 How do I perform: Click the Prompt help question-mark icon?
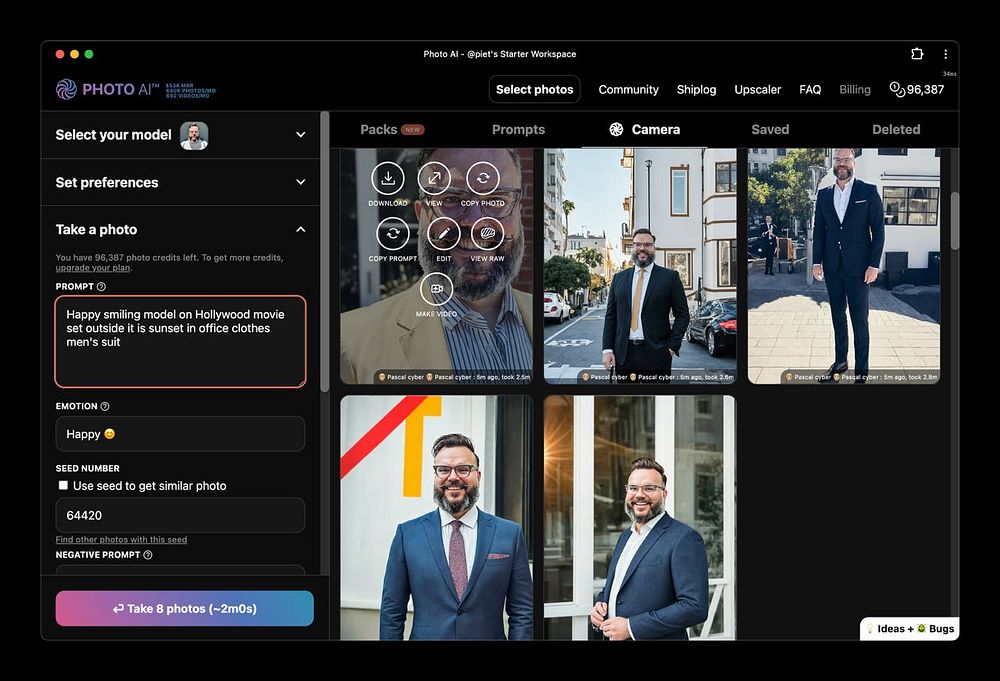(x=101, y=287)
